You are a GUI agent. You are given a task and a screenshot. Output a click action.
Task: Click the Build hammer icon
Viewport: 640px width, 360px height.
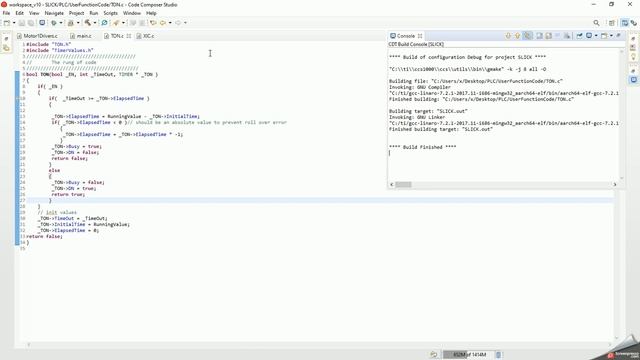point(87,23)
